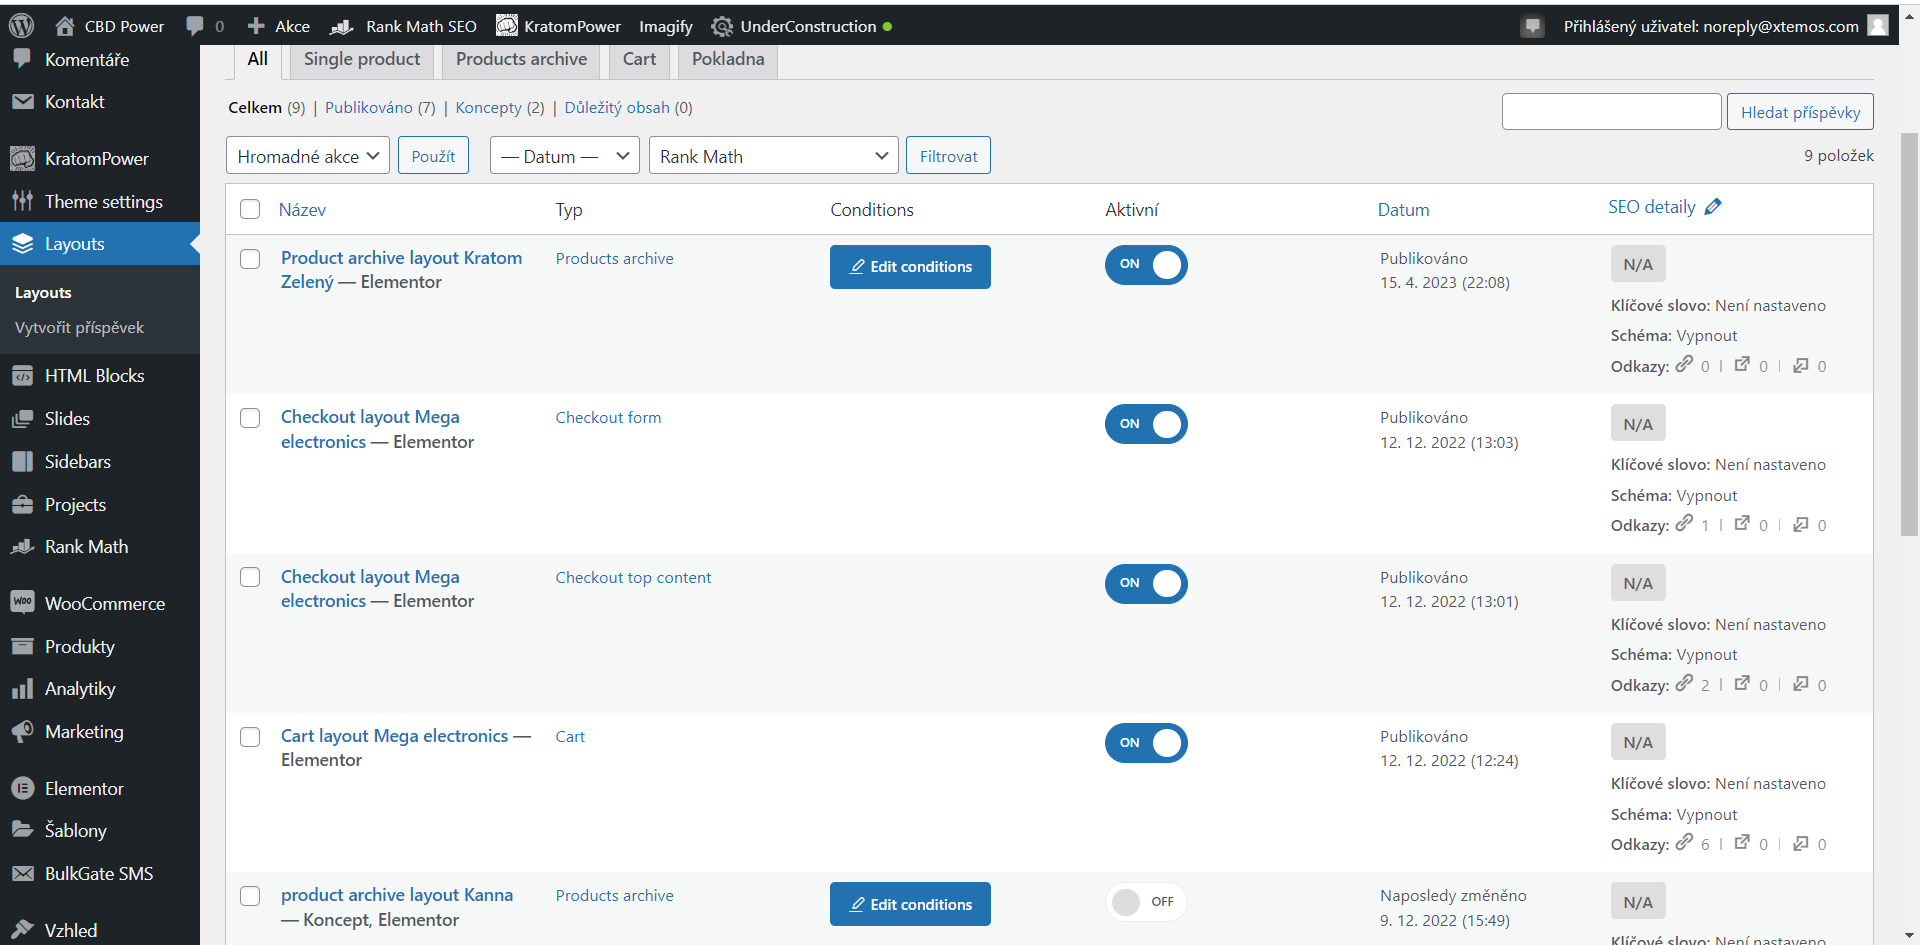Screen dimensions: 1920x945
Task: Select the Cart layout Mega electronics checkbox
Action: click(x=250, y=737)
